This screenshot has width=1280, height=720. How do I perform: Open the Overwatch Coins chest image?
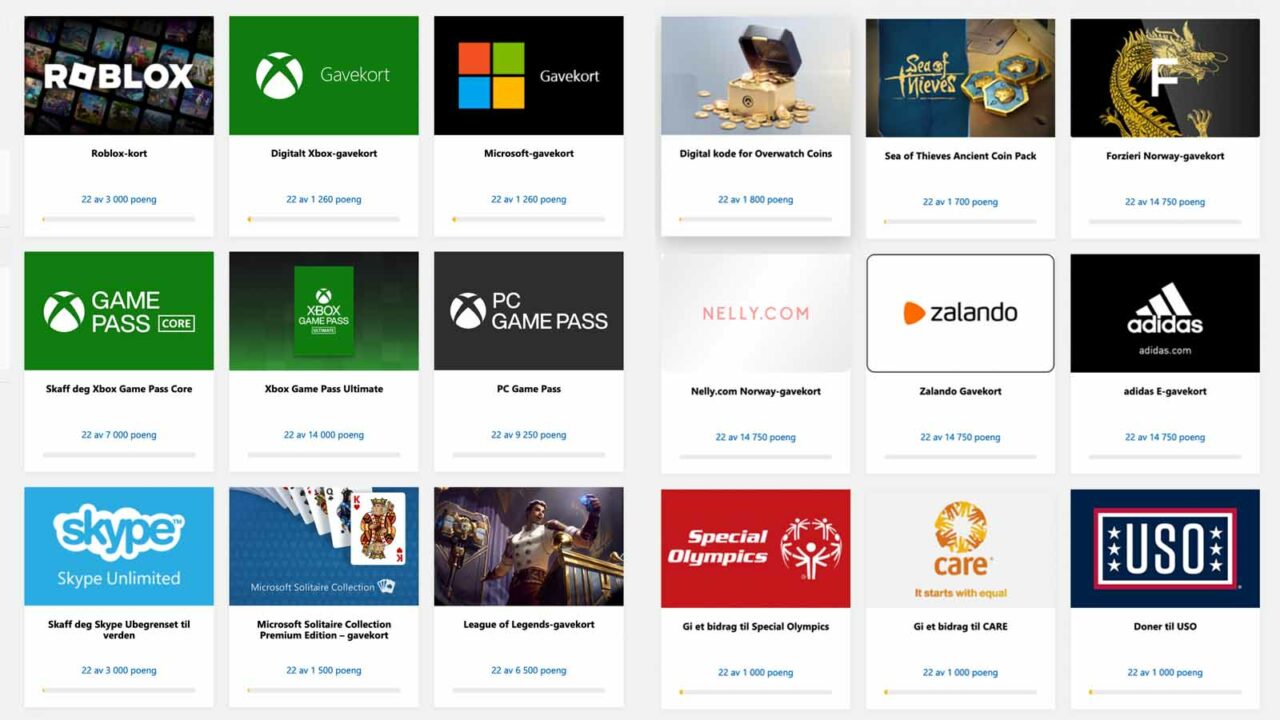(x=756, y=76)
